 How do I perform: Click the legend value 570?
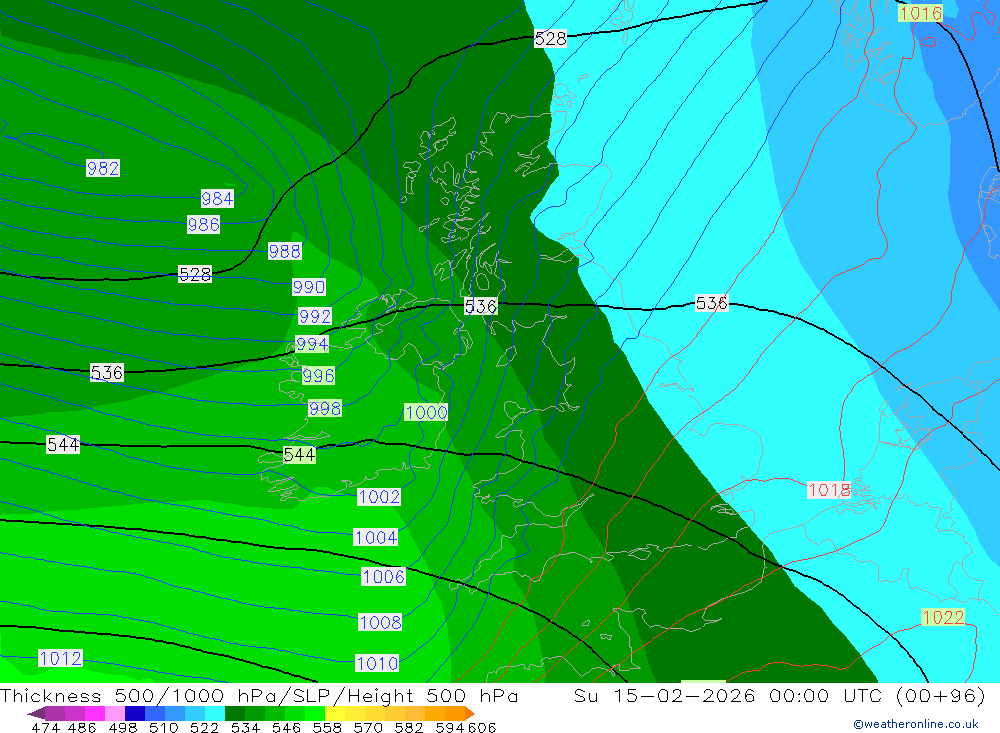pos(368,727)
